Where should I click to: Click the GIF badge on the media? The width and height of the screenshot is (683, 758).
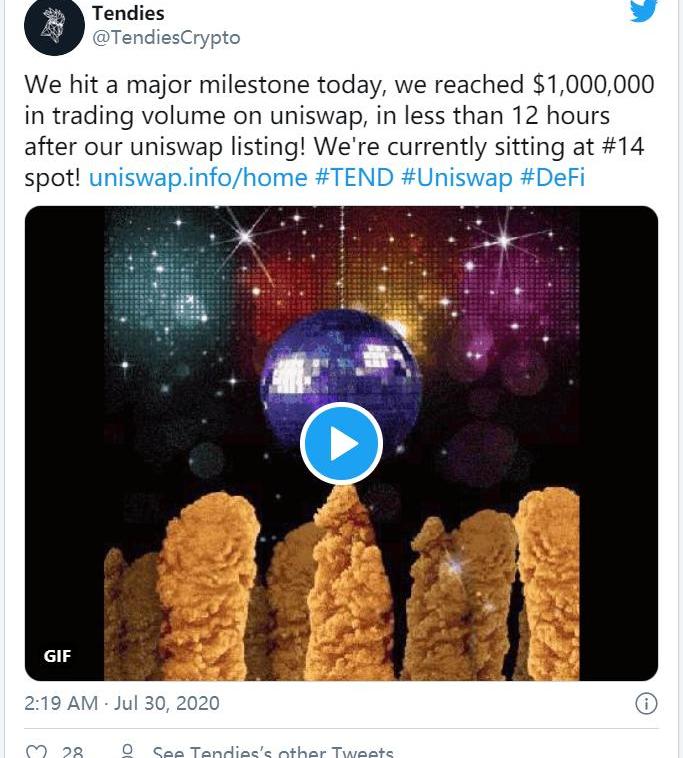tap(58, 656)
